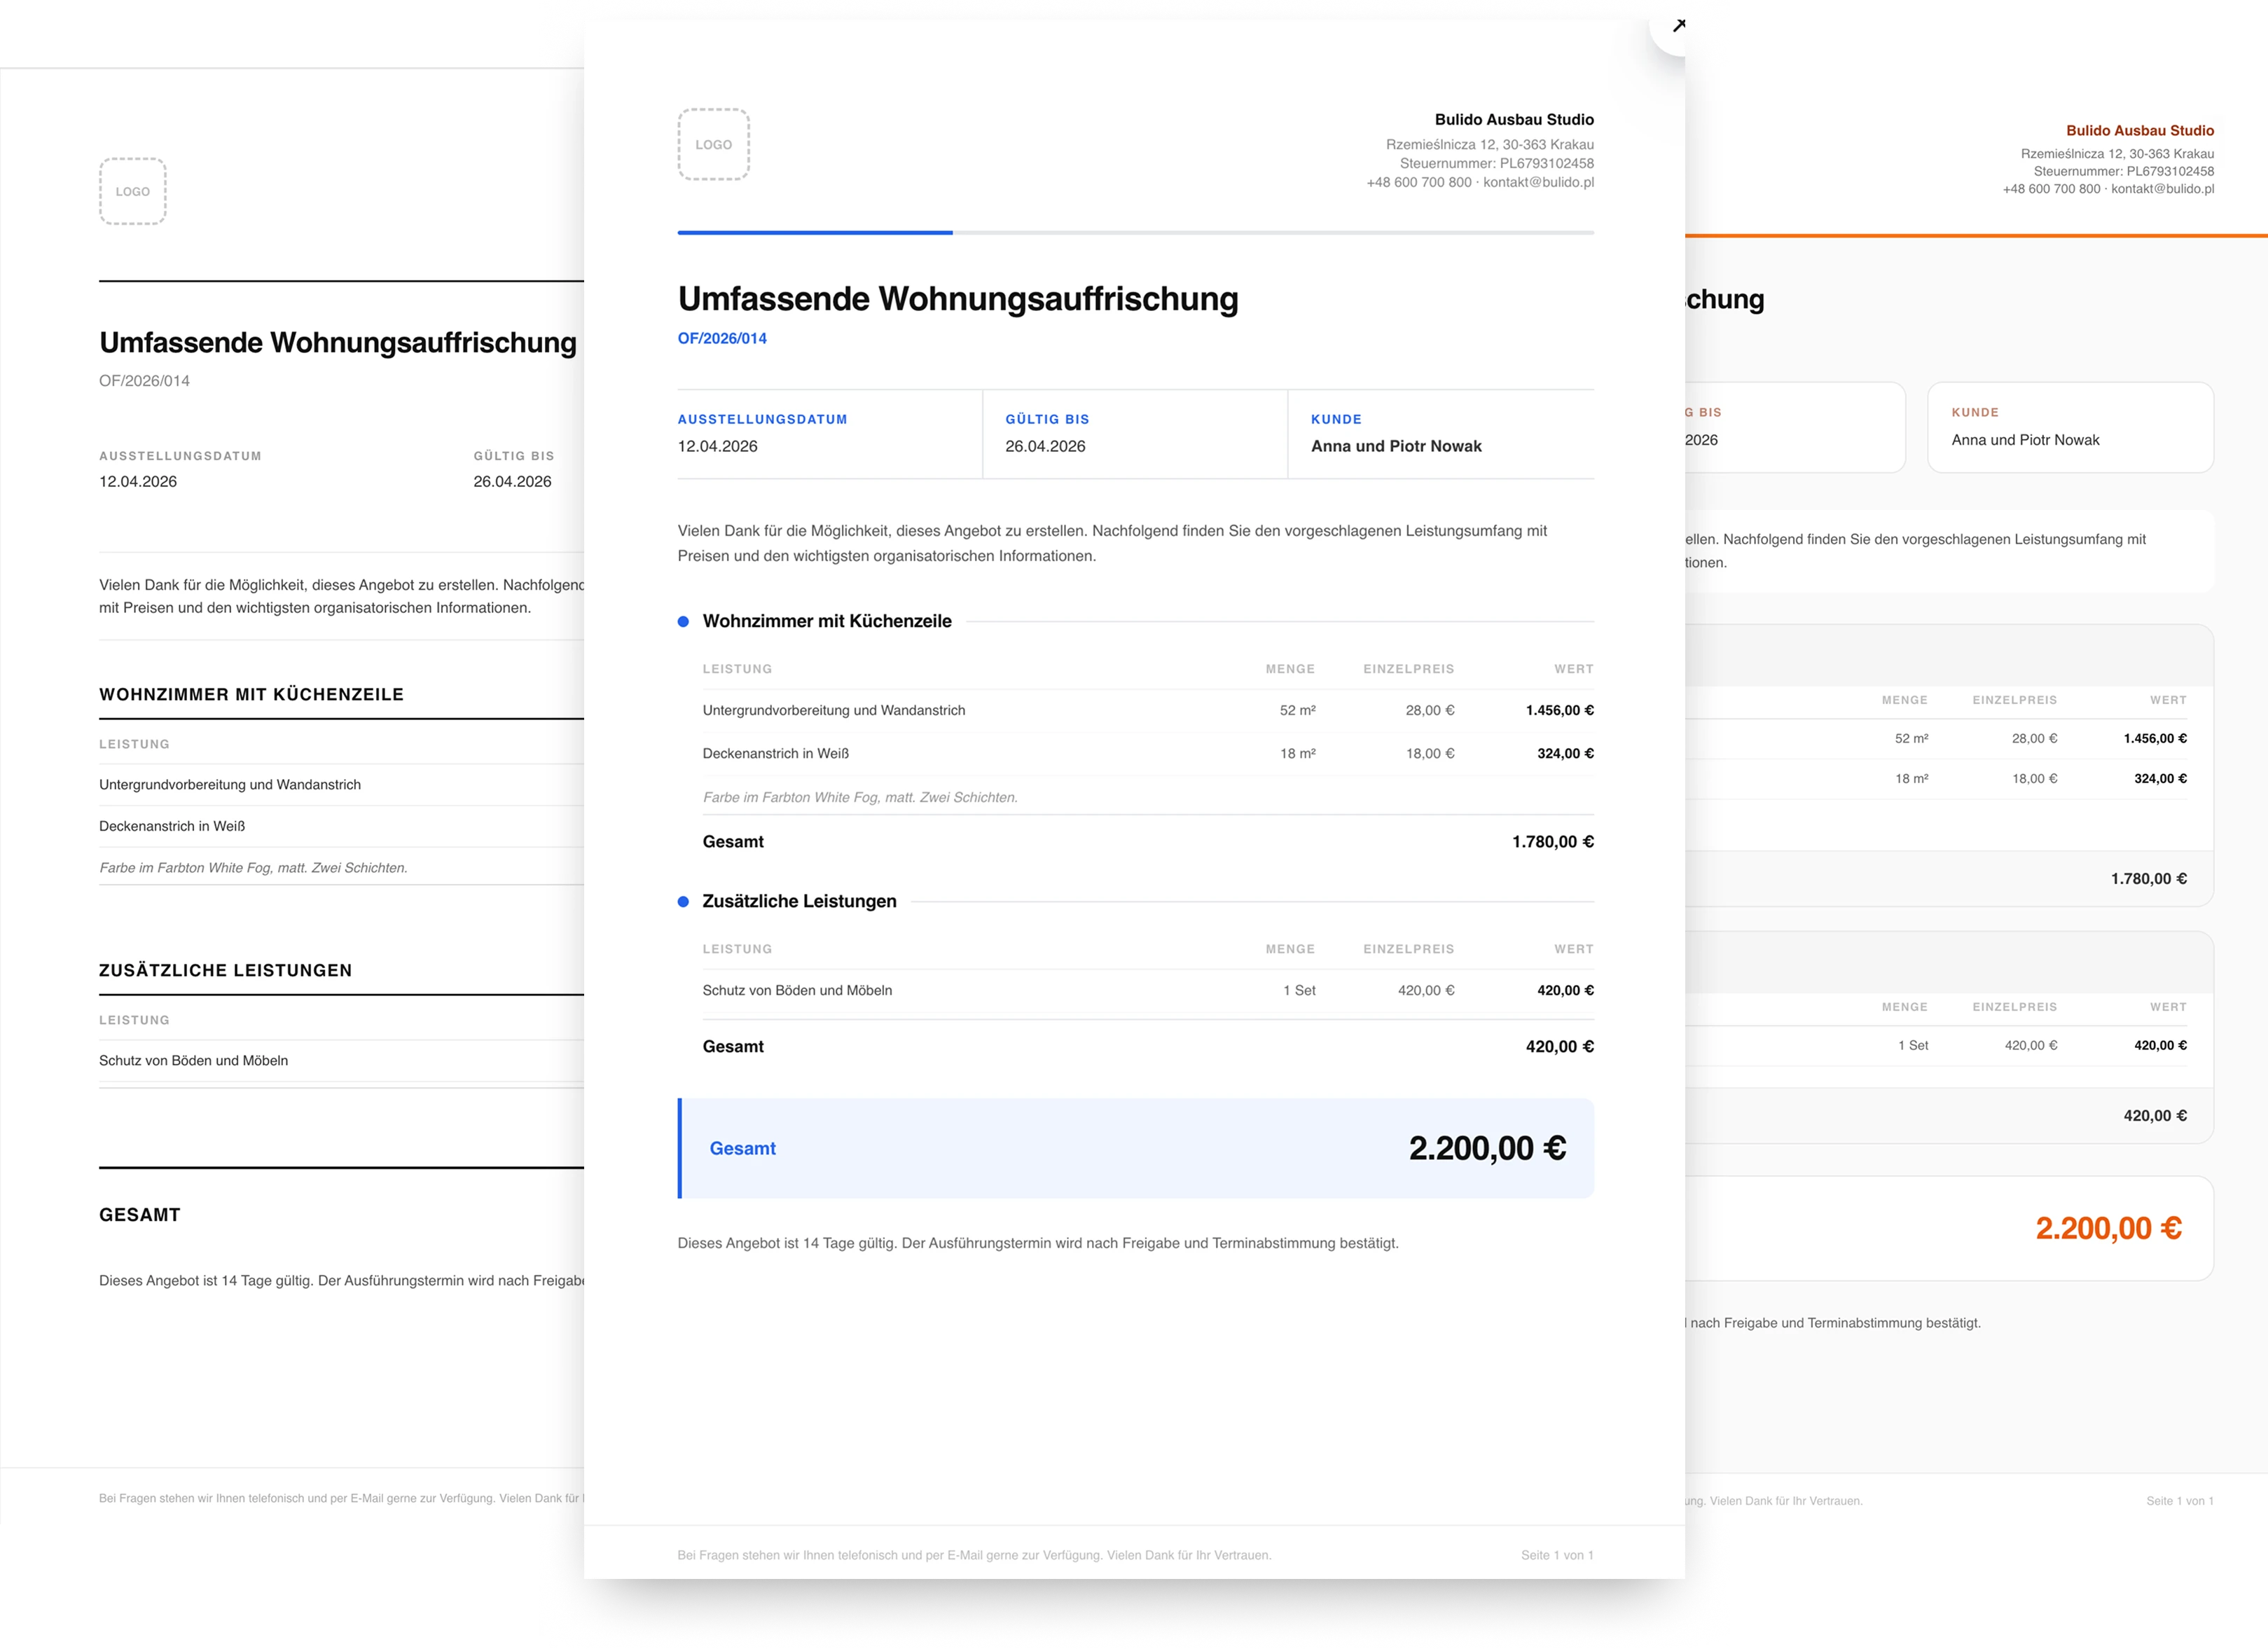Viewport: 2268px width, 1649px height.
Task: Click blue 'KUNDE' label in the center document
Action: coord(1336,420)
